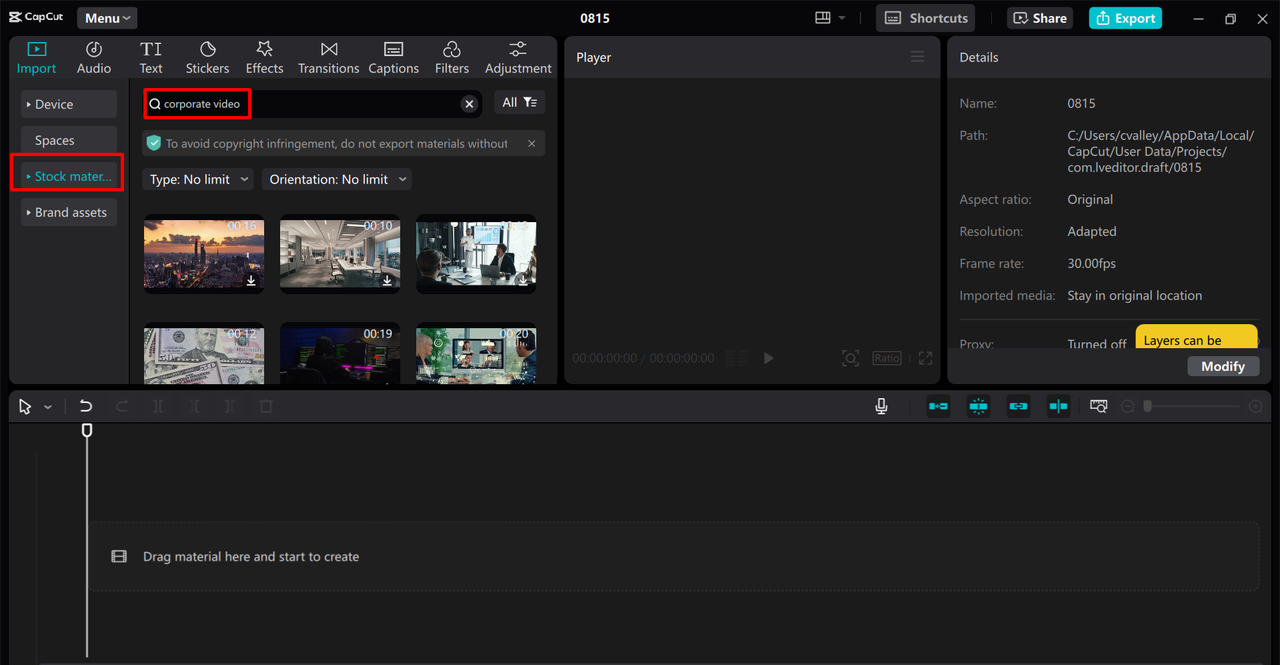Open the Text tab
1280x665 pixels.
[151, 58]
